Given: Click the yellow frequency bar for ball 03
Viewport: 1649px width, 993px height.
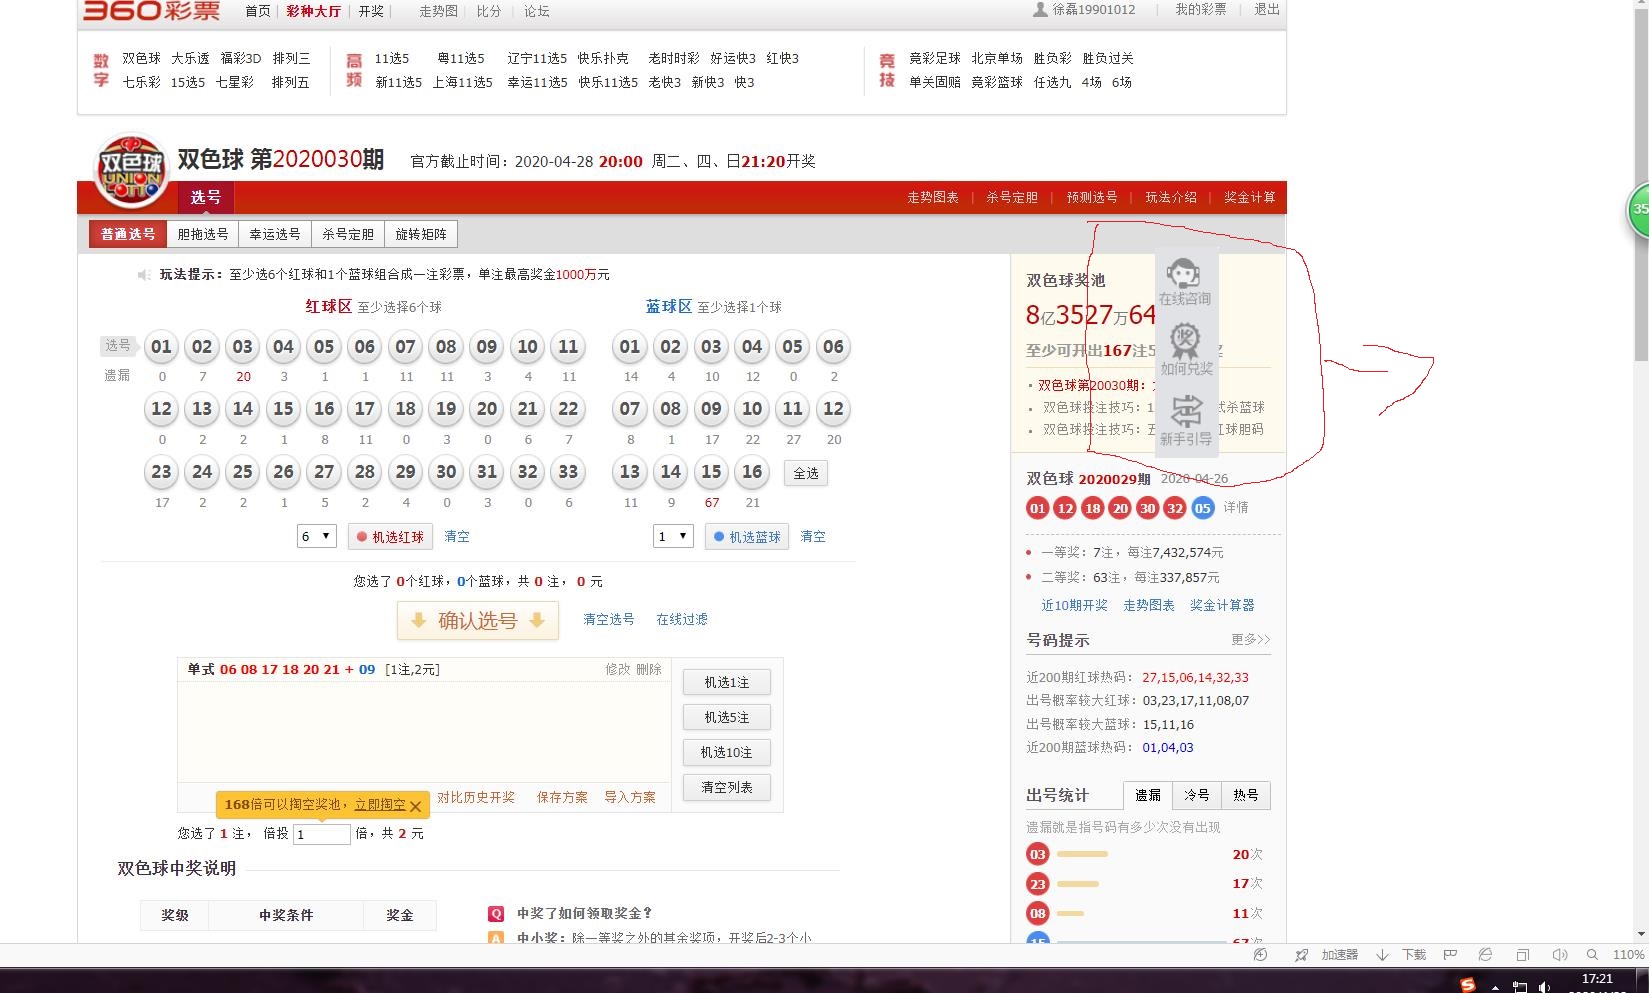Looking at the screenshot, I should (x=1082, y=855).
